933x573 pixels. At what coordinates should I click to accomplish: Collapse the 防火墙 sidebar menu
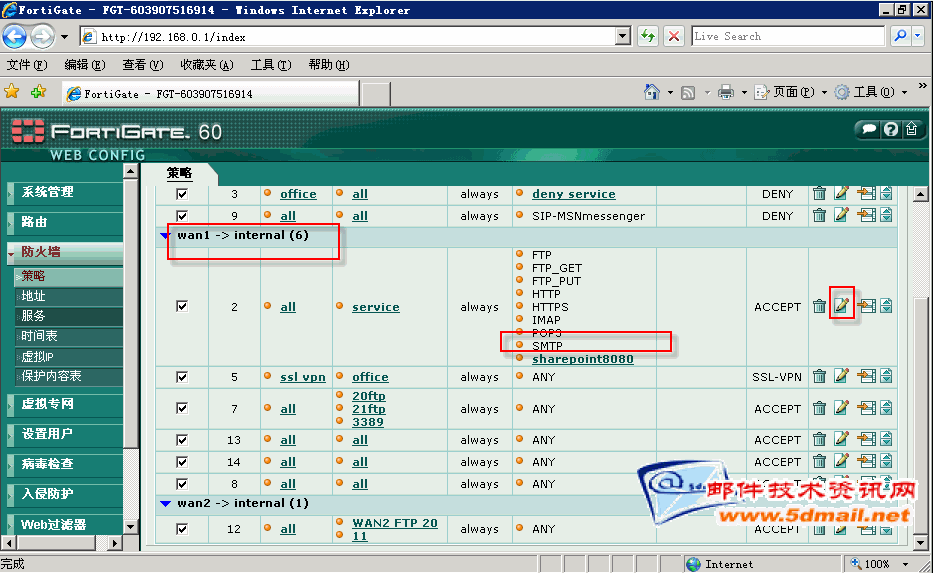(x=64, y=252)
